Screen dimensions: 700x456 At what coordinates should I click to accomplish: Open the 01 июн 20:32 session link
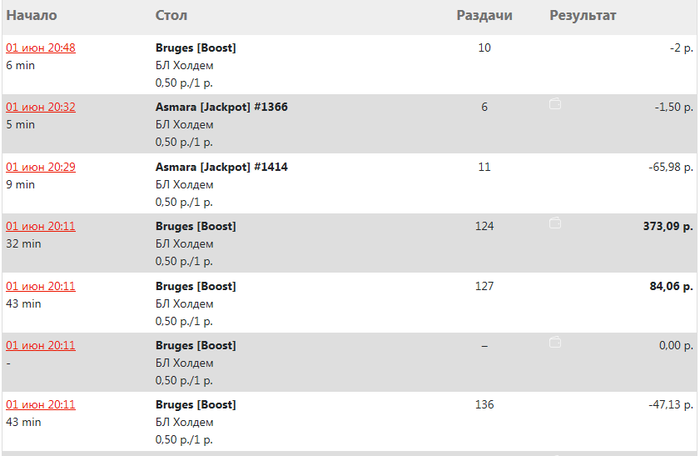41,107
